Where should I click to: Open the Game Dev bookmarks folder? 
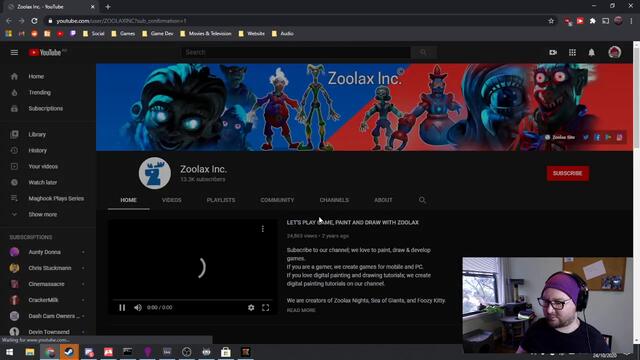click(158, 33)
